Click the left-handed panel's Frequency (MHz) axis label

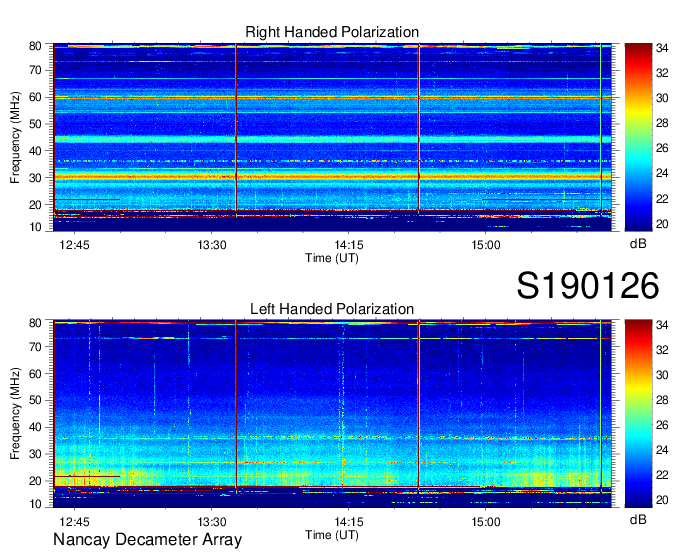click(x=15, y=414)
